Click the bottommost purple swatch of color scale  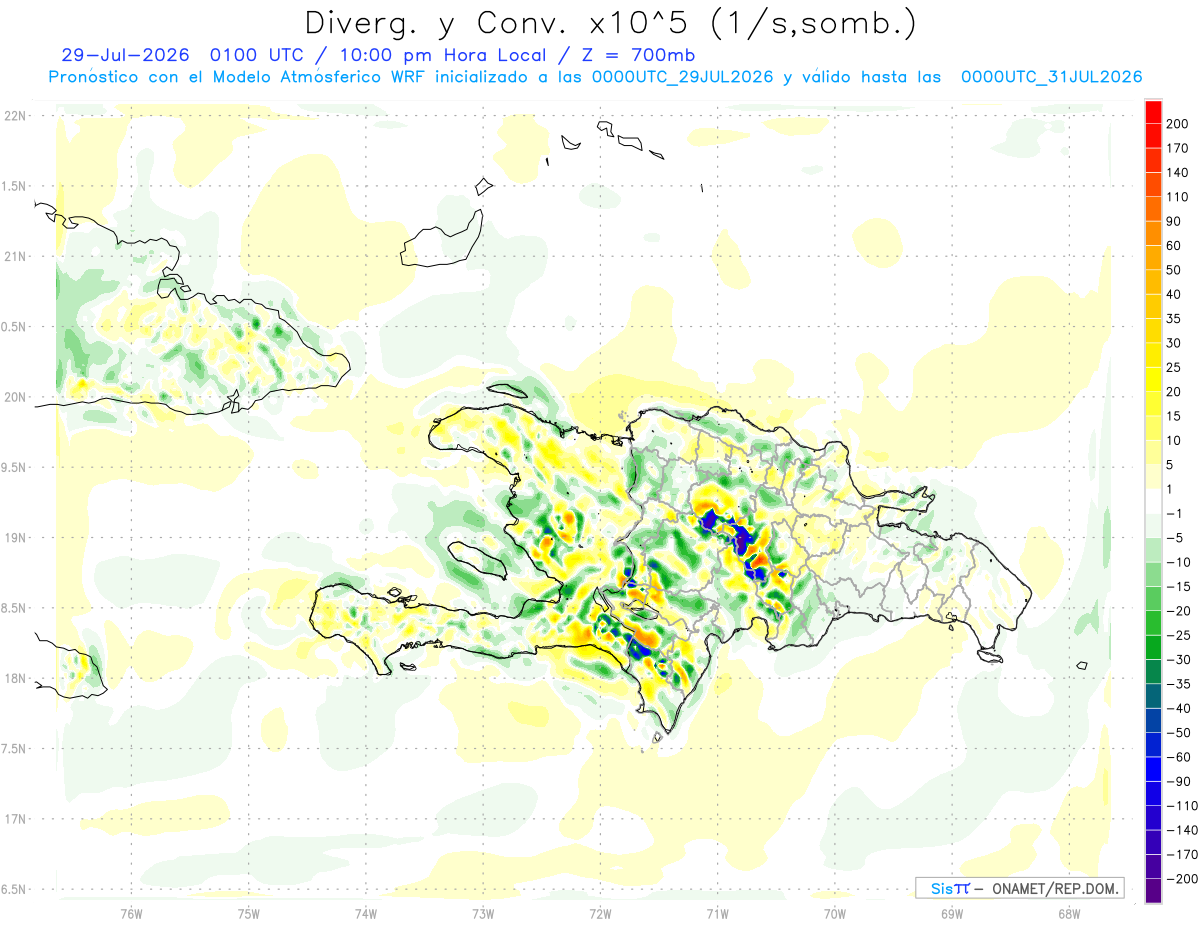point(1153,891)
